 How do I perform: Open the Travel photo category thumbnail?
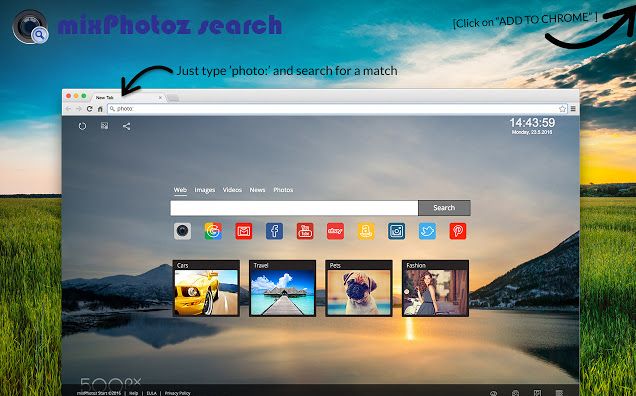click(x=282, y=288)
